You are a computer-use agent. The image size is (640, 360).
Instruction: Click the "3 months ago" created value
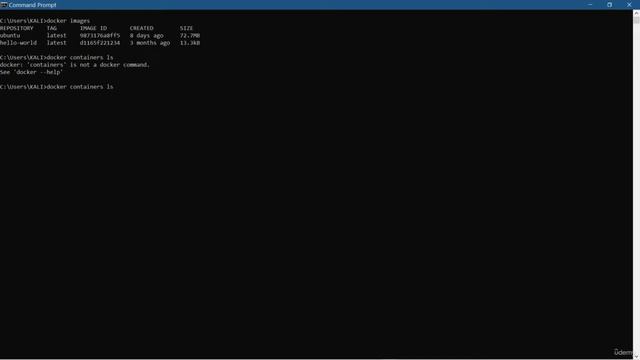click(150, 43)
